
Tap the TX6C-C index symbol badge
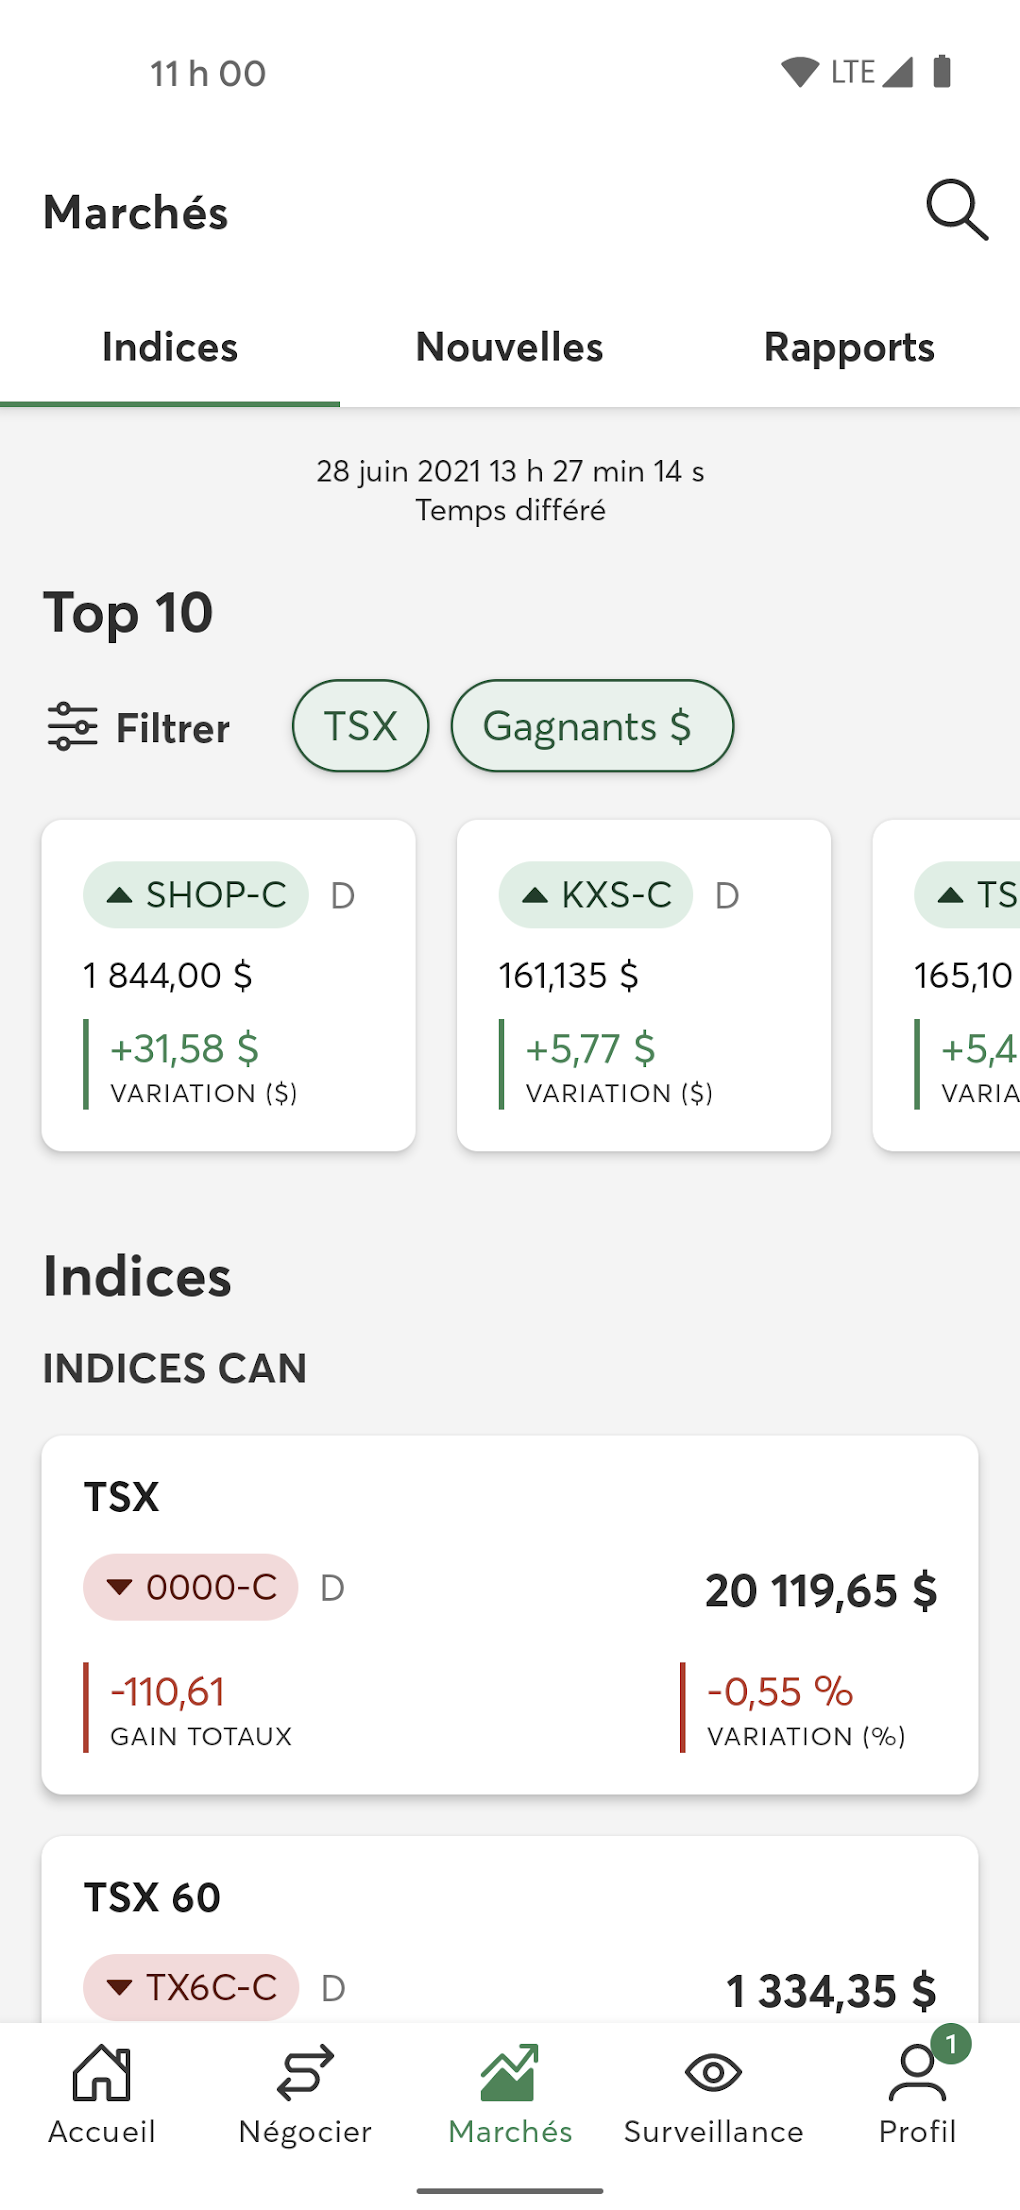191,1988
